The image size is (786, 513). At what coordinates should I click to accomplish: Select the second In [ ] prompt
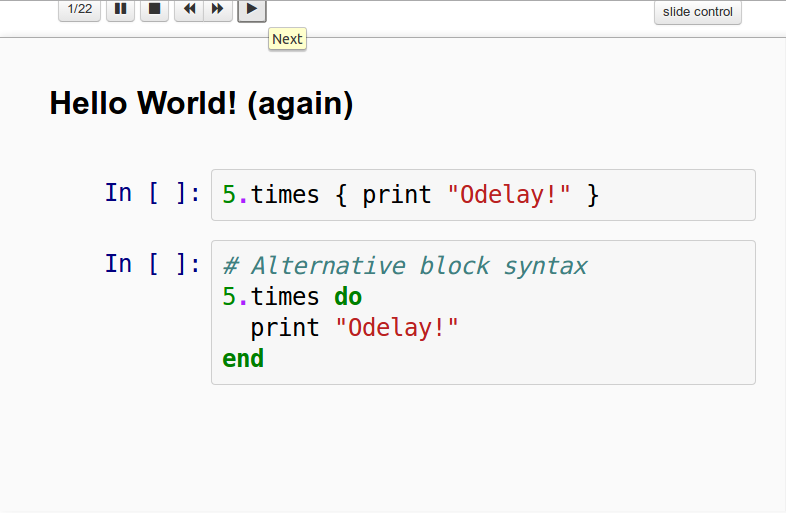click(x=153, y=264)
